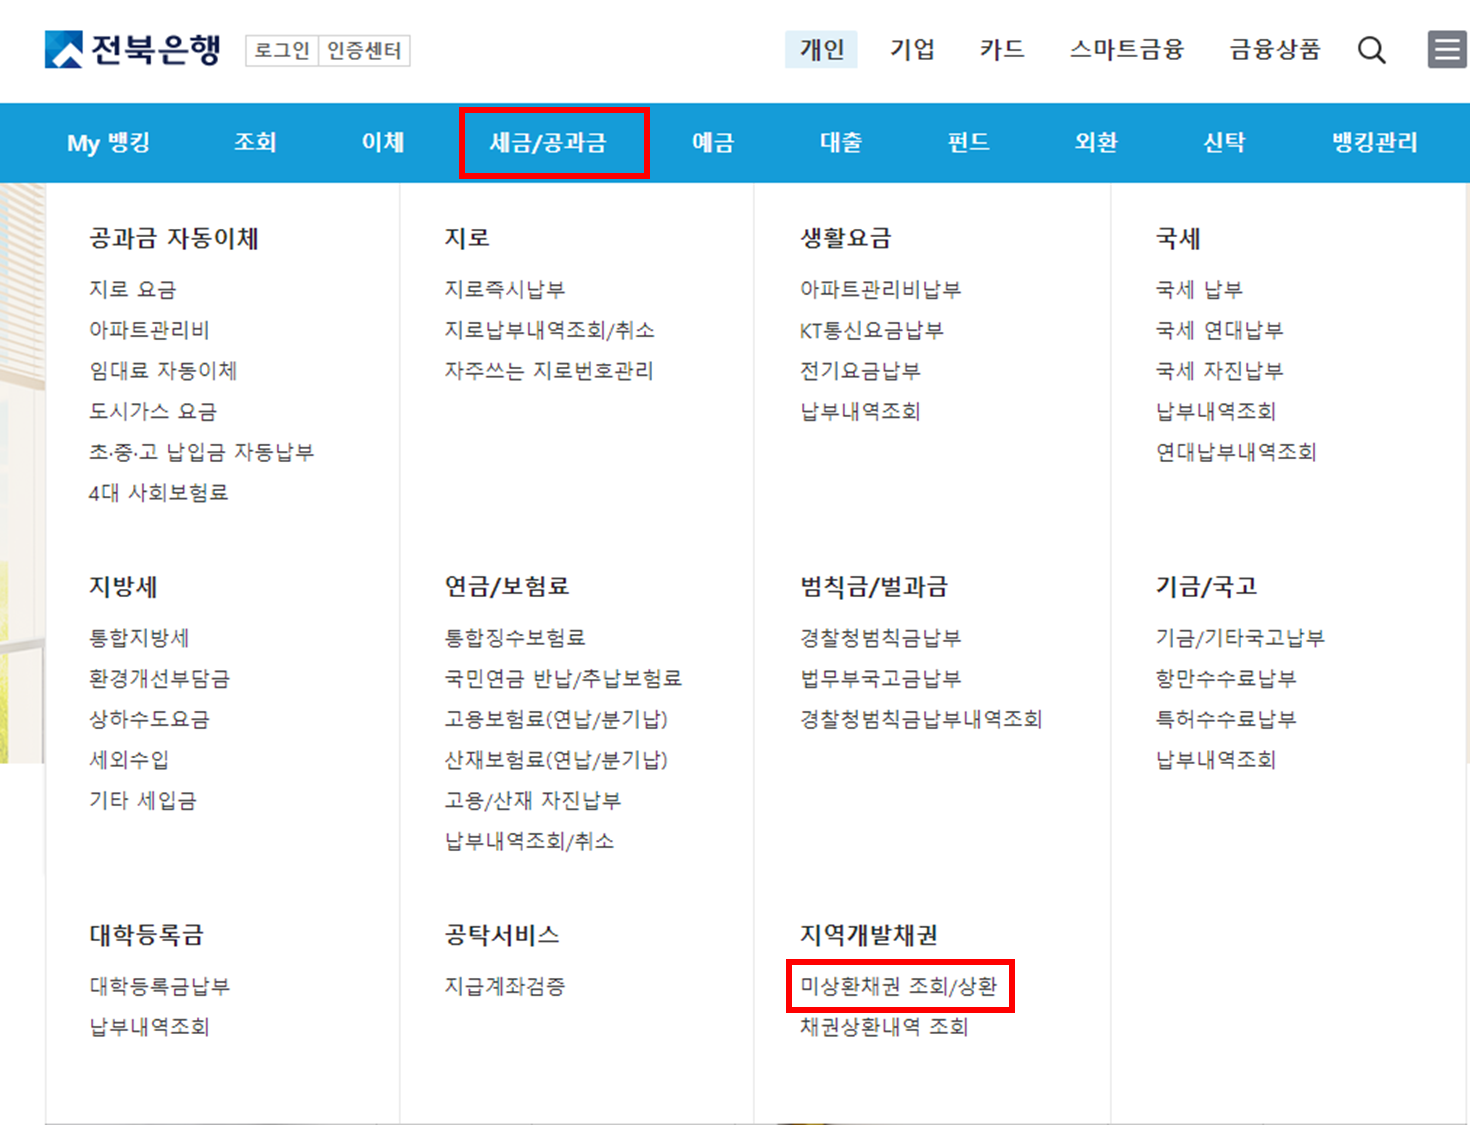The image size is (1470, 1125).
Task: Switch to the 외환 tab
Action: tap(1095, 142)
